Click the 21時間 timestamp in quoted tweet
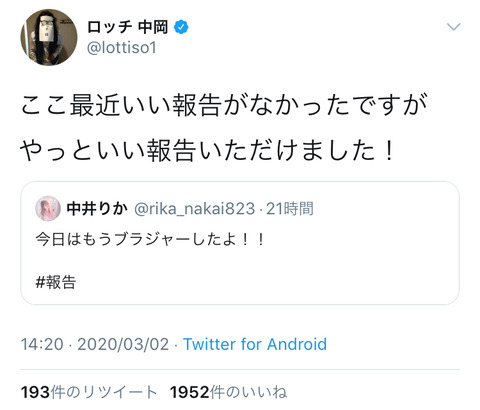 click(290, 209)
